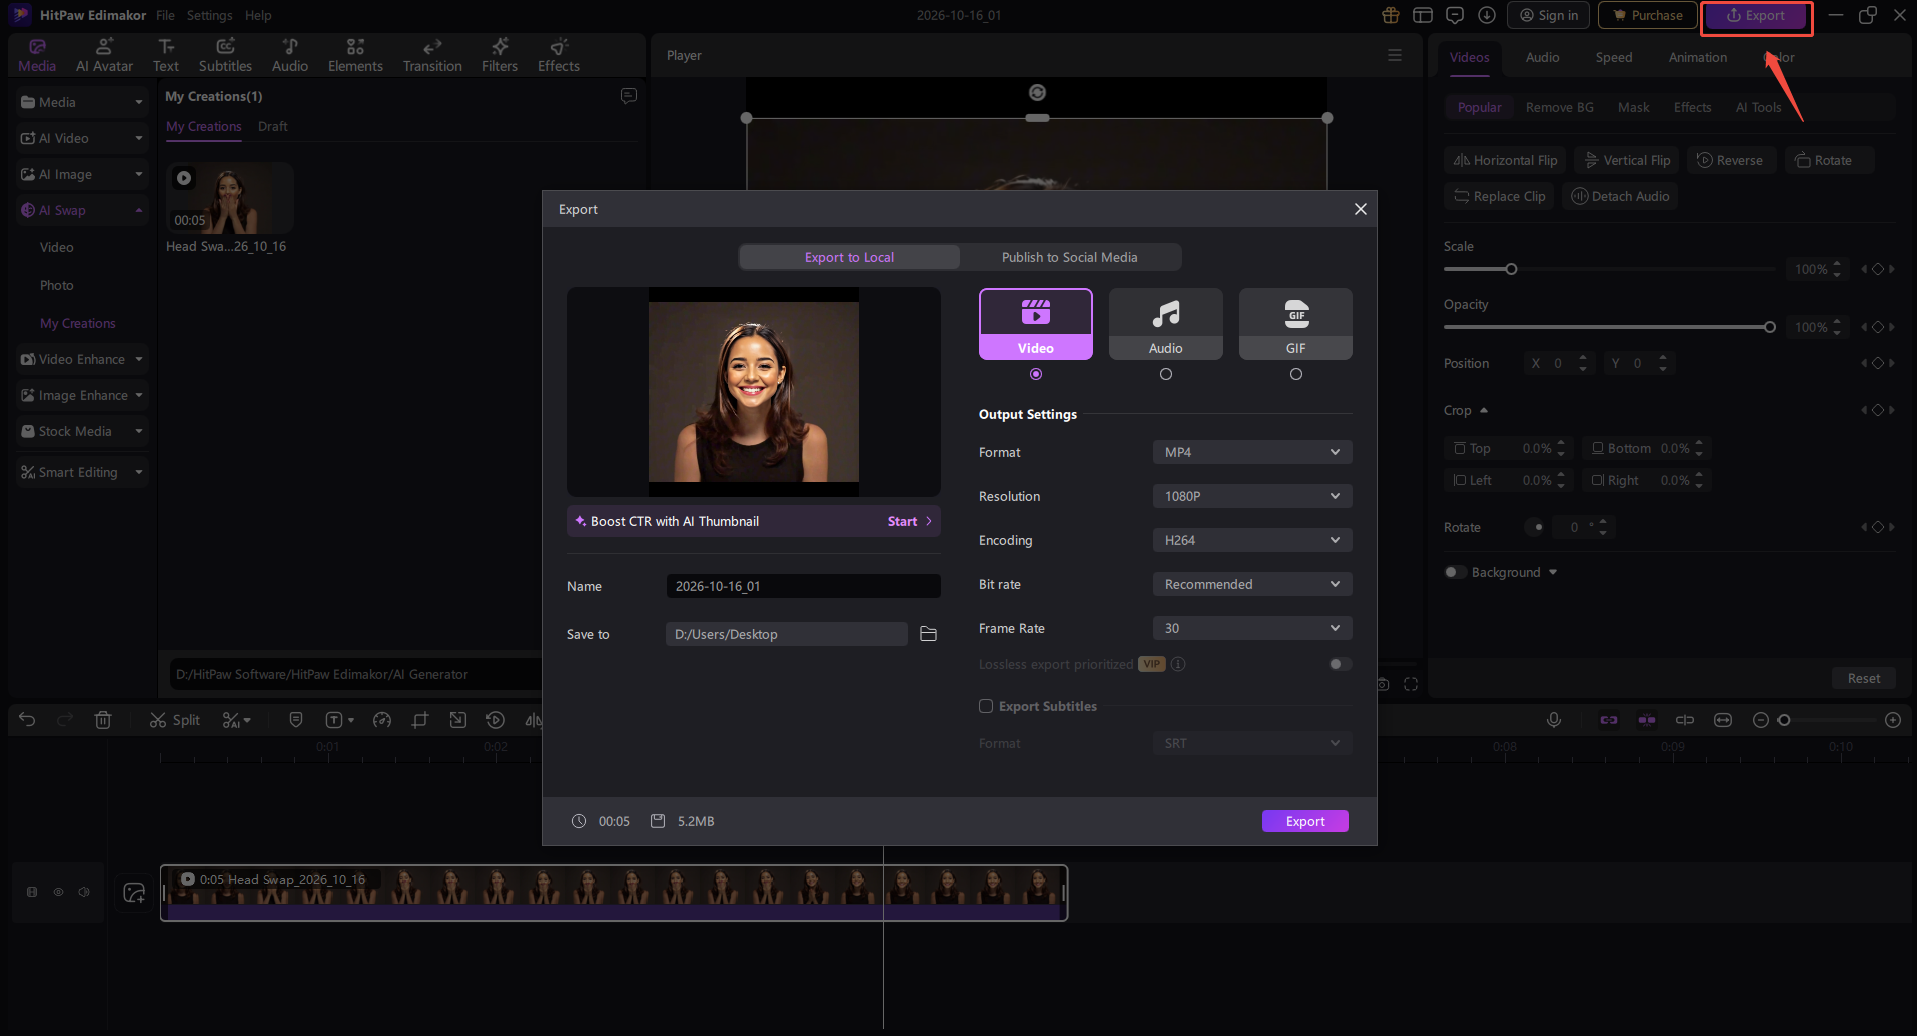Viewport: 1917px width, 1036px height.
Task: Toggle the Lossless export prioritized switch
Action: 1341,664
